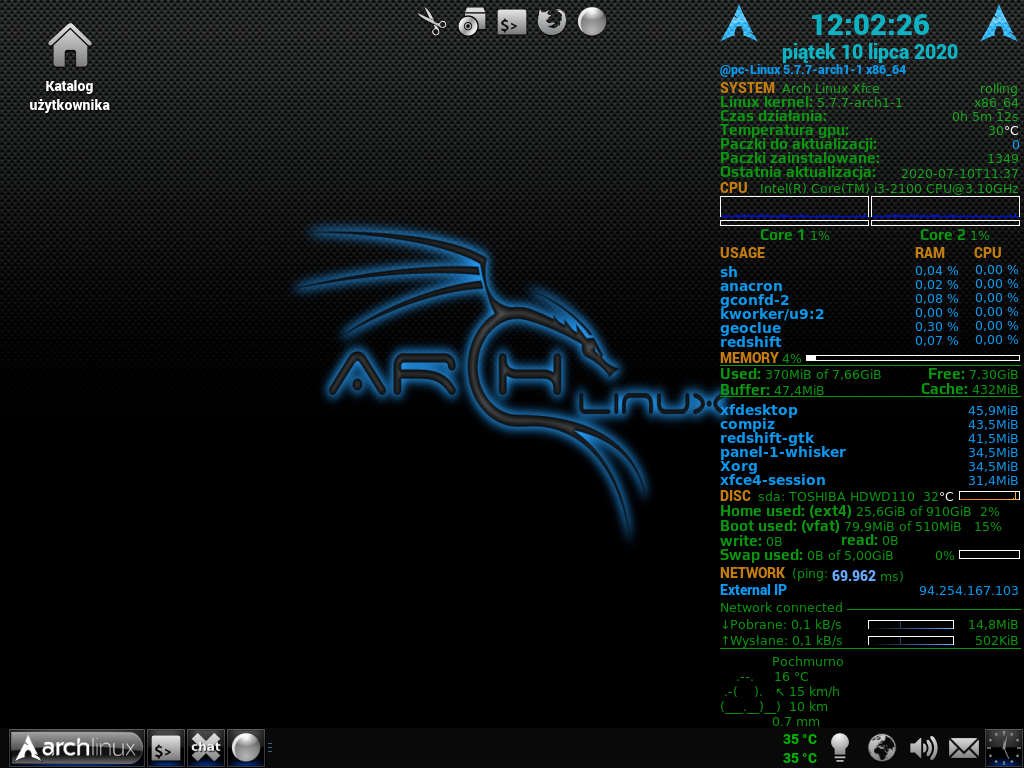Click the MEMORY usage progress bar
This screenshot has width=1024, height=768.
(x=912, y=358)
